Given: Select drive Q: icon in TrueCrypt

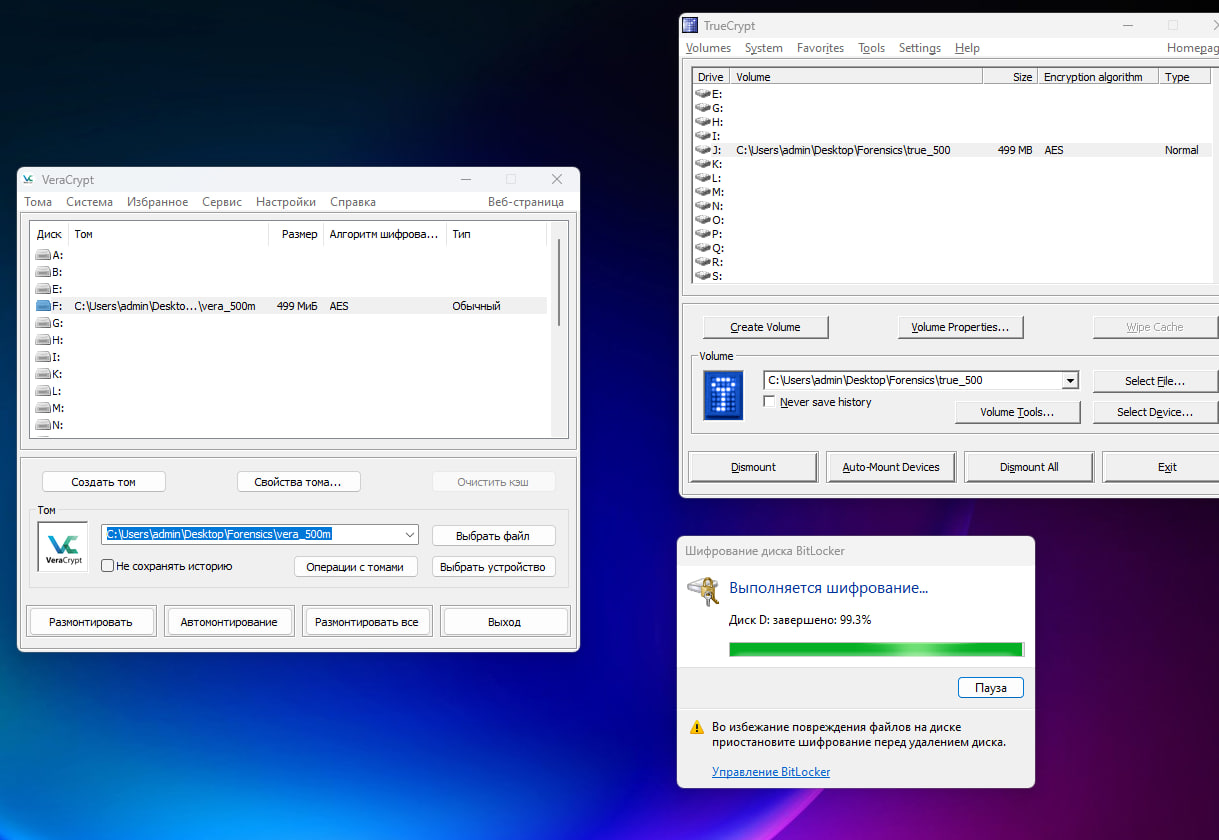Looking at the screenshot, I should point(703,248).
